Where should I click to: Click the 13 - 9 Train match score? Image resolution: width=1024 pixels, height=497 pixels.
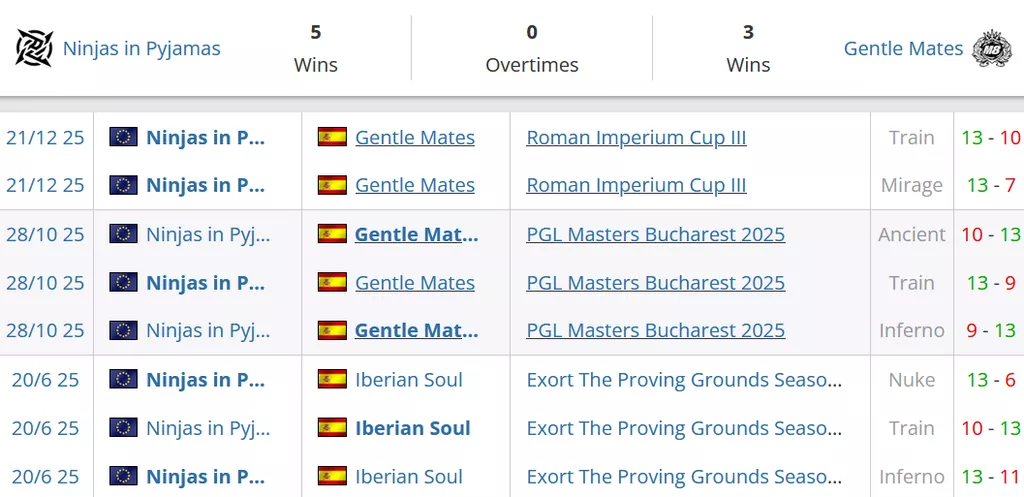tap(990, 282)
